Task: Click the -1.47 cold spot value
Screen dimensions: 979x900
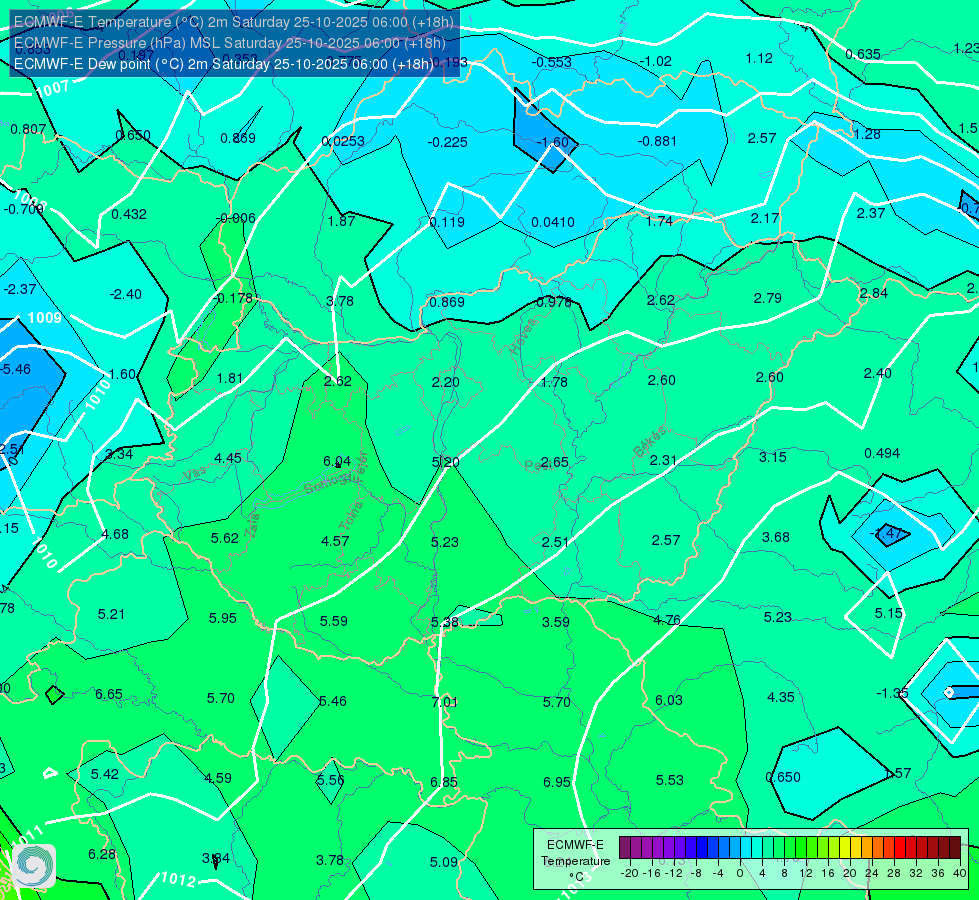Action: pyautogui.click(x=886, y=533)
